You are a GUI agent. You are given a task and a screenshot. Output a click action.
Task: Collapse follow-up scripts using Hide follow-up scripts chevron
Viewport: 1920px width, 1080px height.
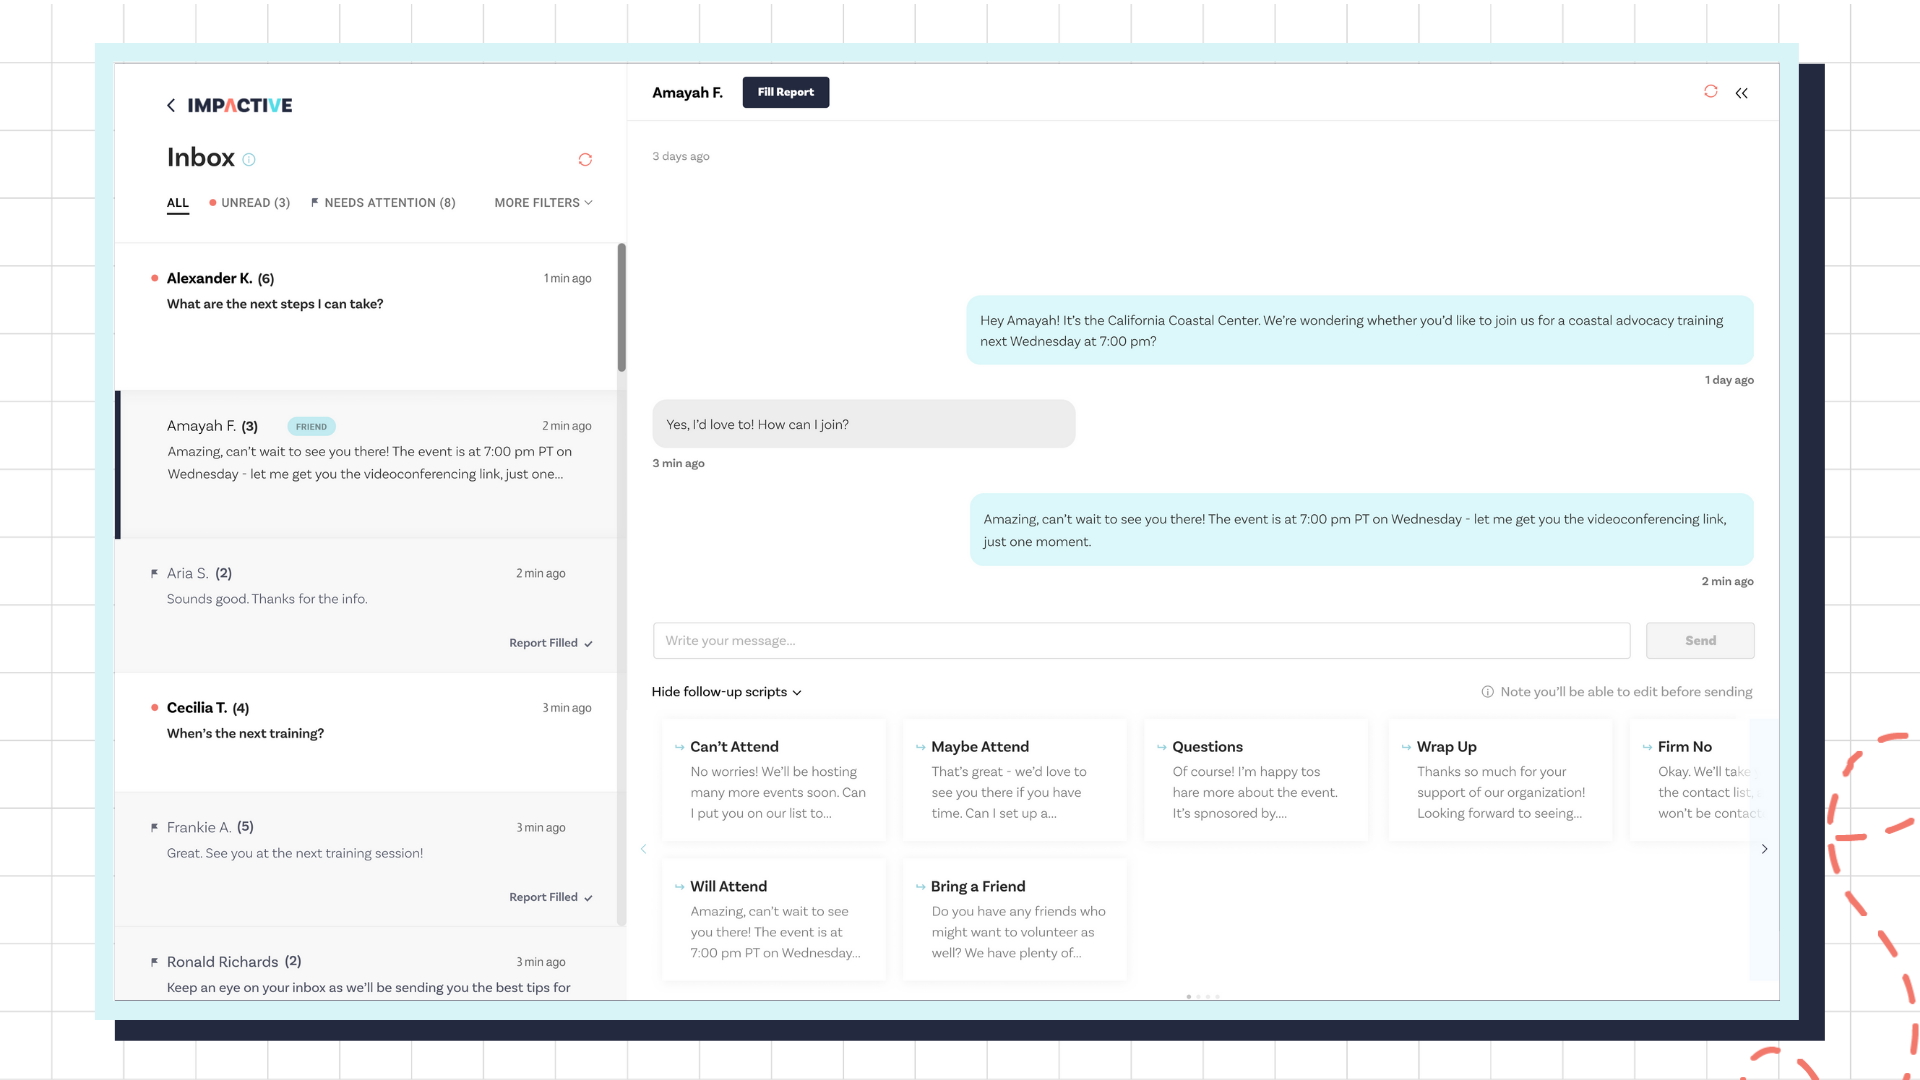click(x=726, y=691)
